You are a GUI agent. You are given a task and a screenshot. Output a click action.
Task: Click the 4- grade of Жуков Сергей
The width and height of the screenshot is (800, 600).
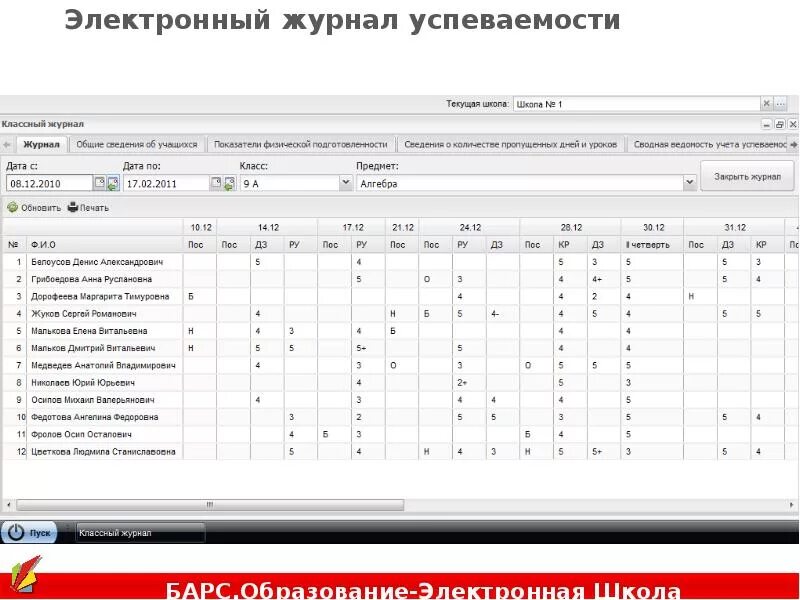coord(495,314)
